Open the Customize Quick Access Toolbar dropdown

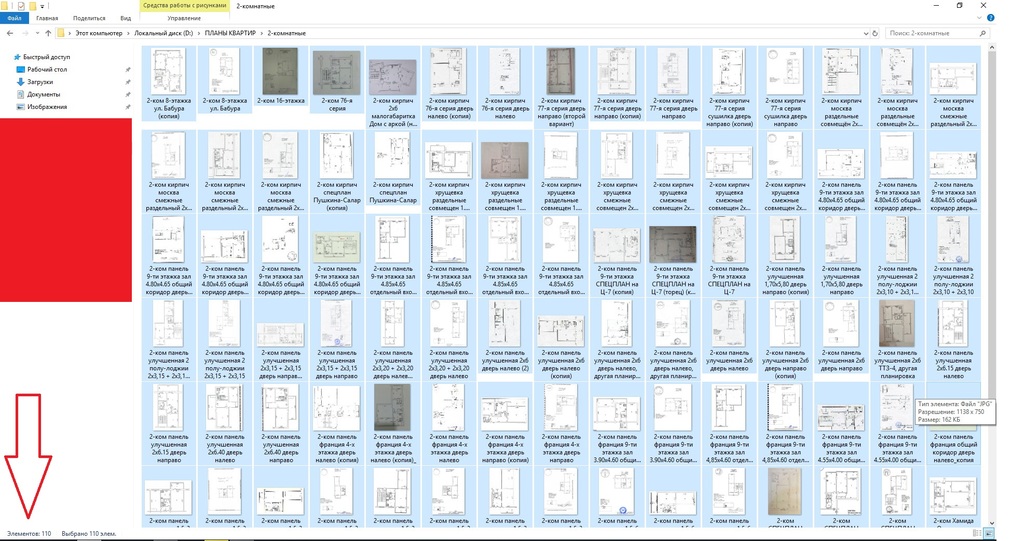click(x=43, y=5)
